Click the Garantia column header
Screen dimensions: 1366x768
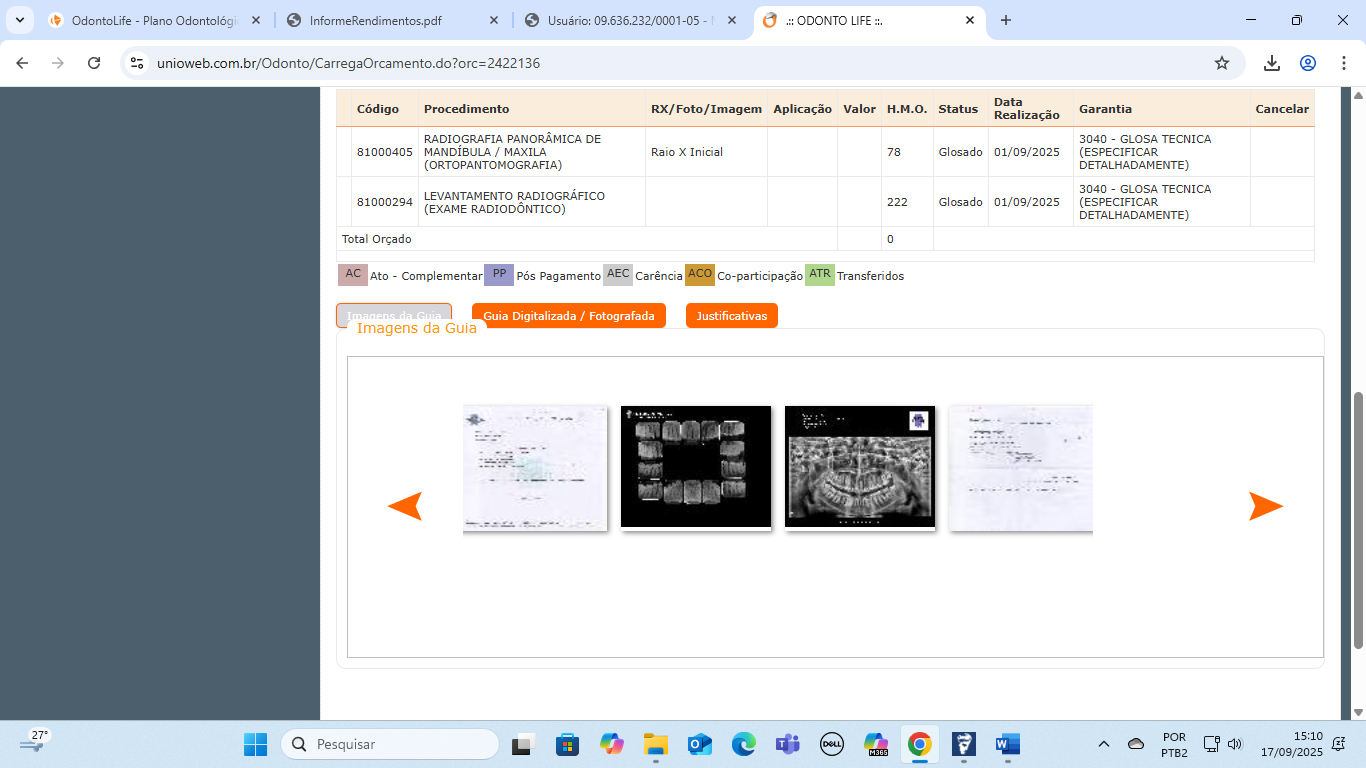click(1106, 109)
